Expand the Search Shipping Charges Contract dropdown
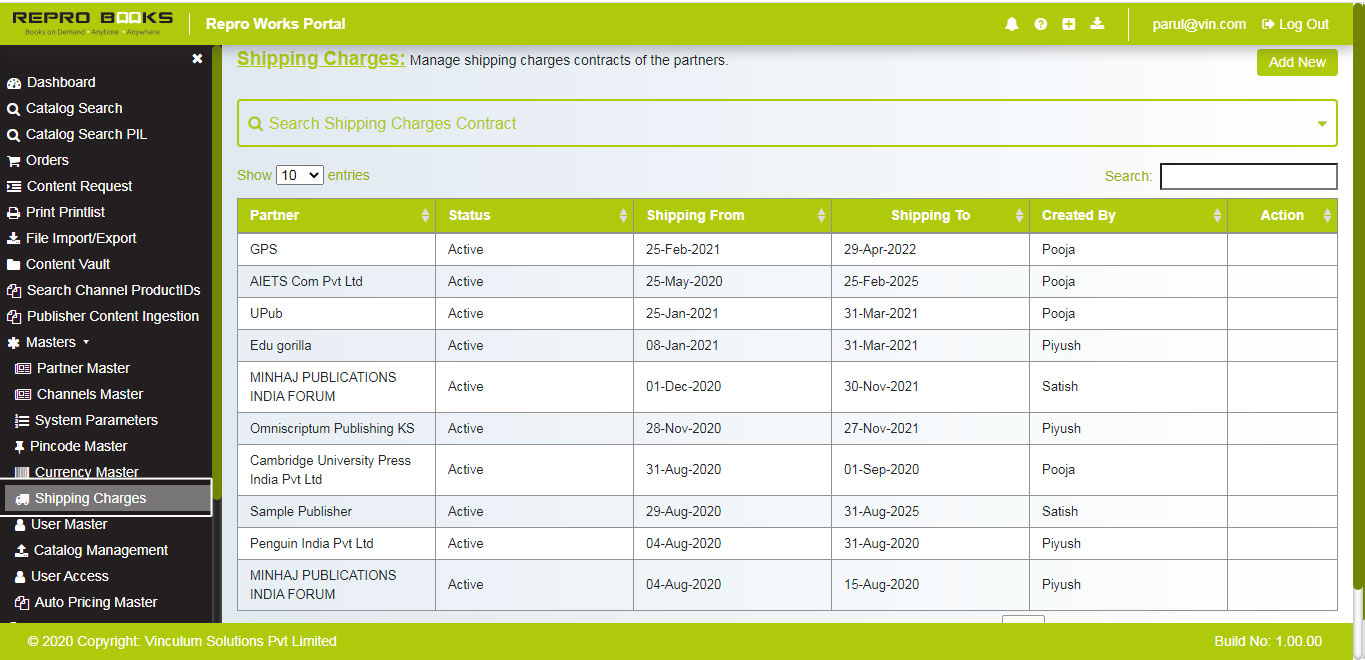The width and height of the screenshot is (1365, 660). pyautogui.click(x=1322, y=123)
